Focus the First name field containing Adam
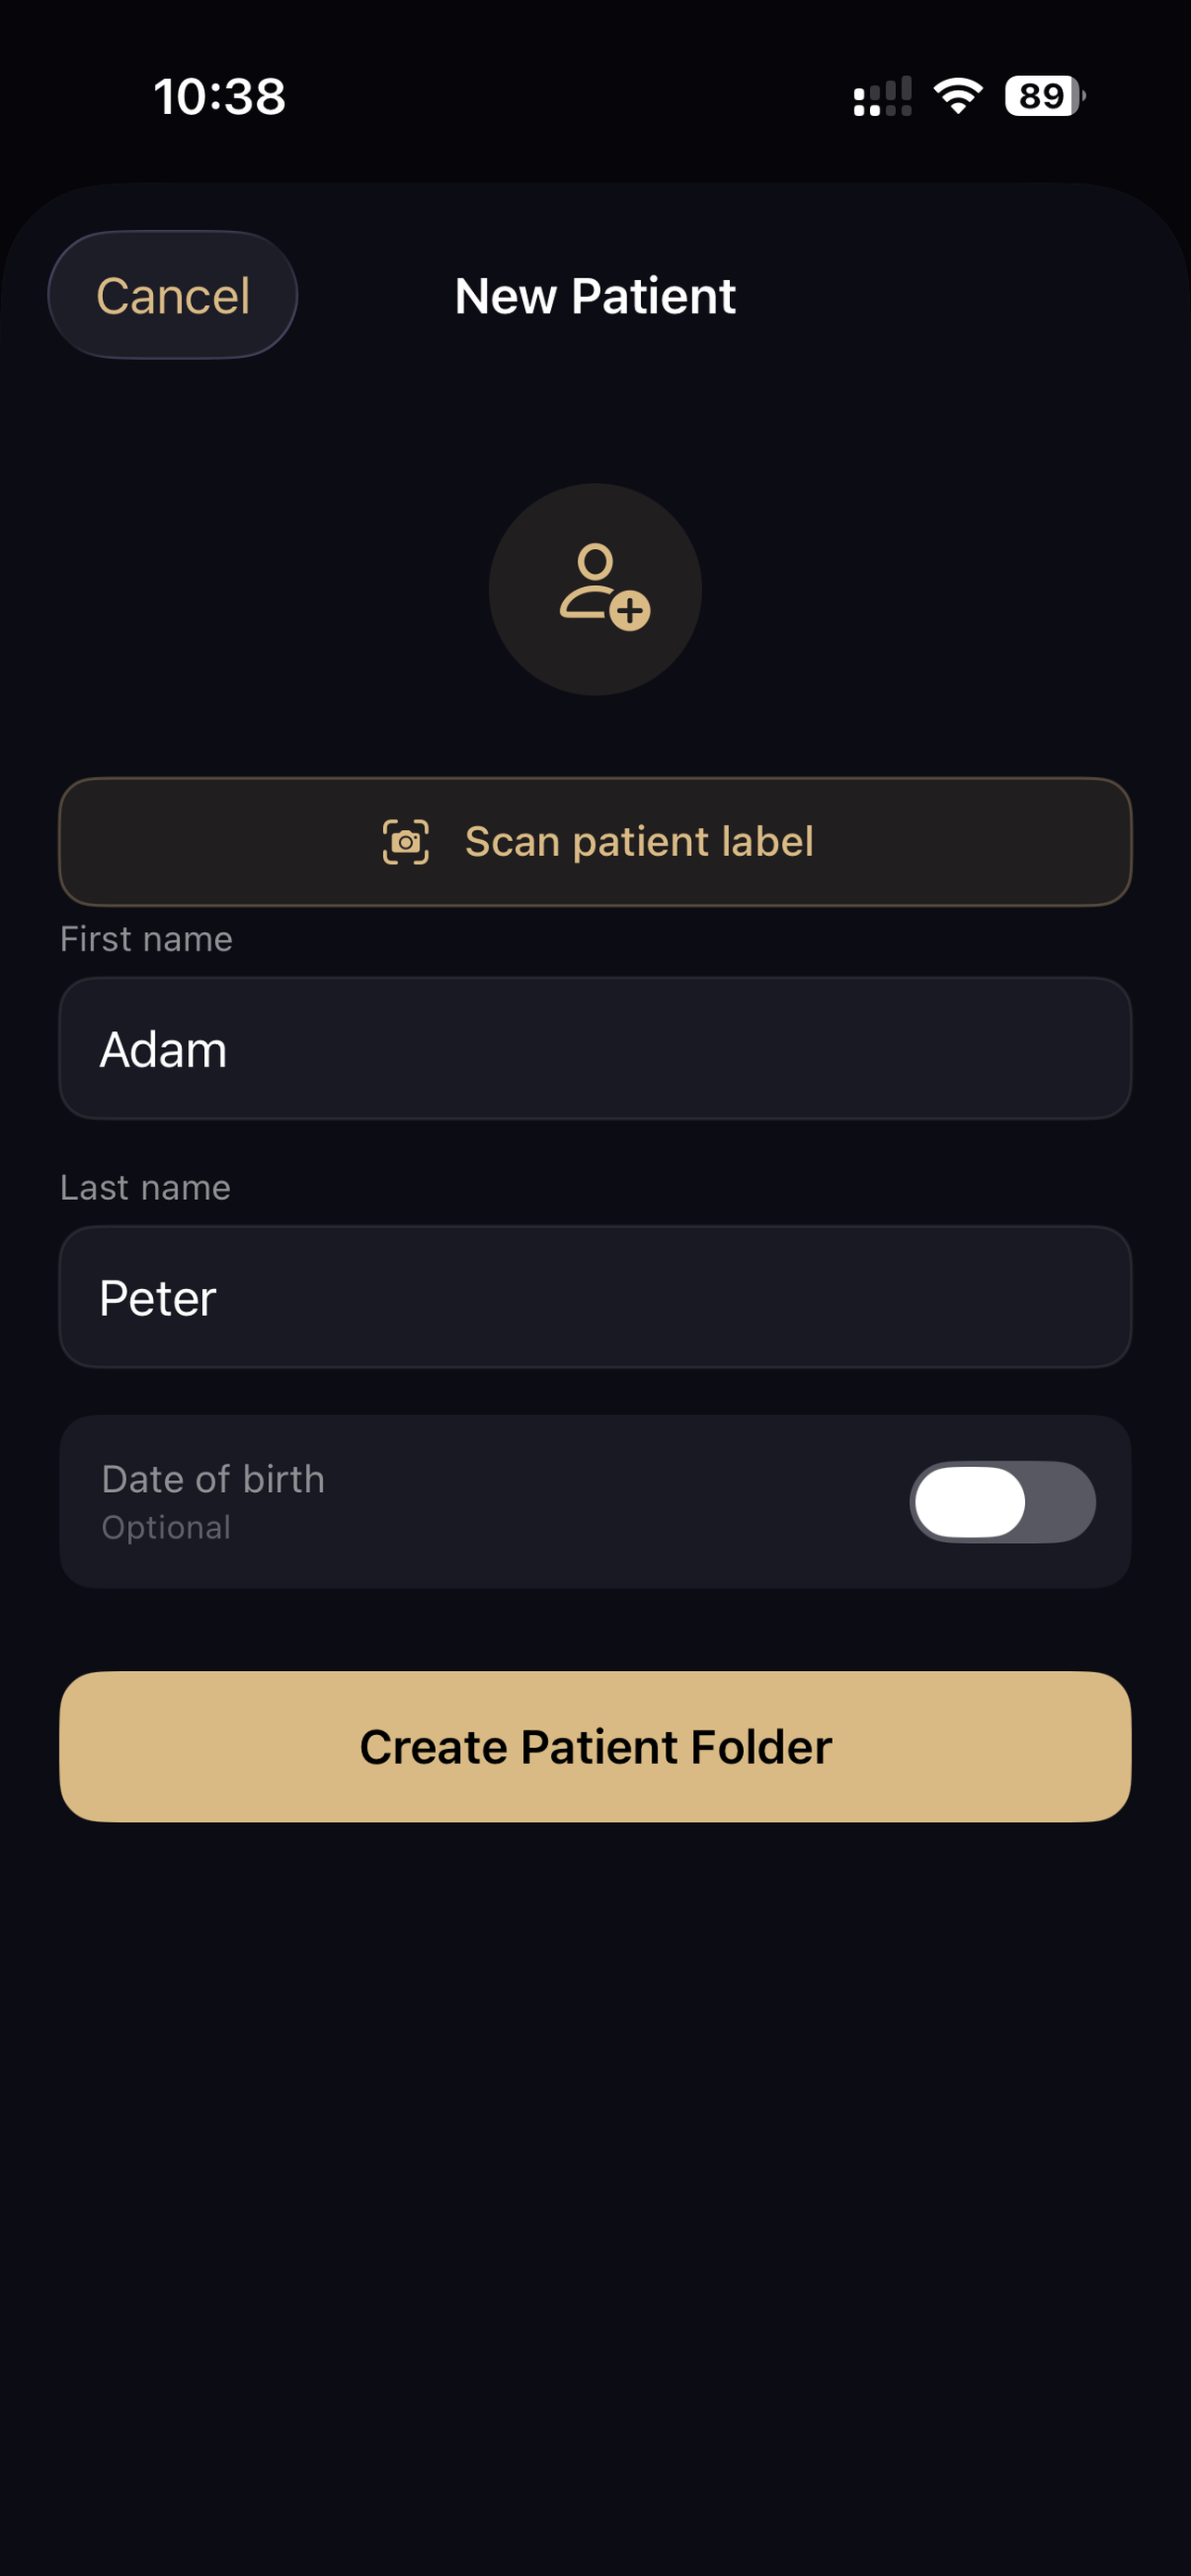The width and height of the screenshot is (1191, 2576). [x=595, y=1048]
